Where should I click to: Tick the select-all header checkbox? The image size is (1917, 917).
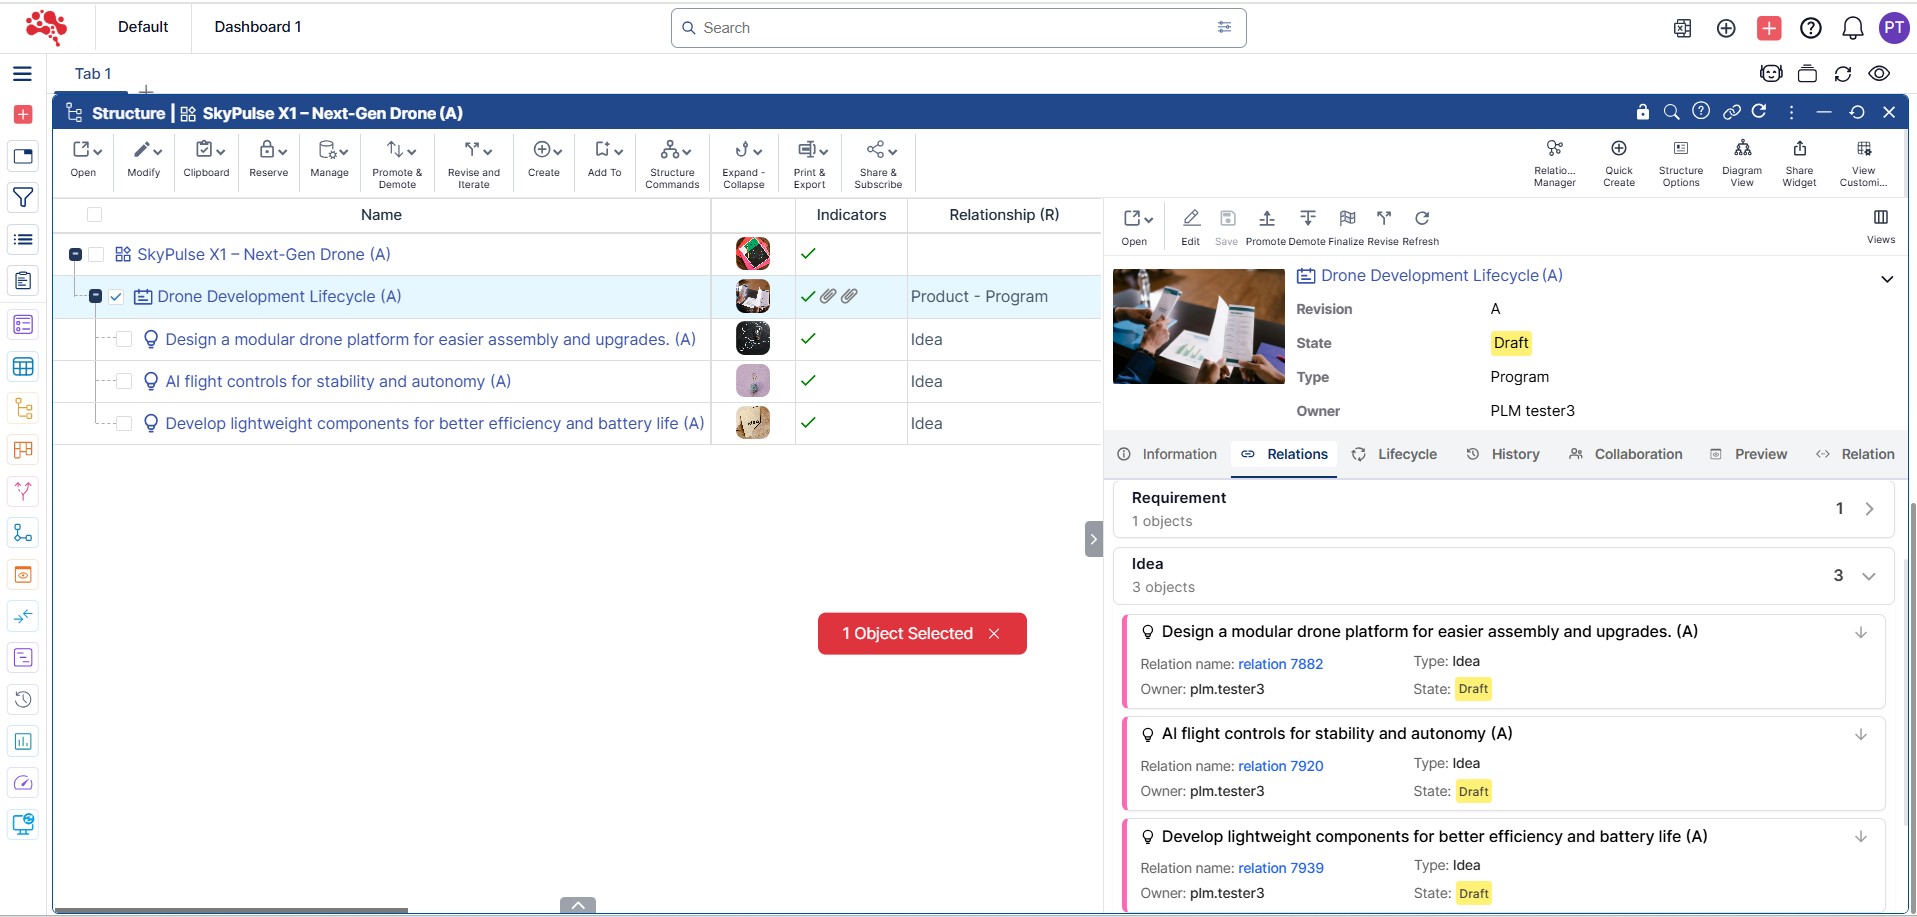[x=95, y=215]
